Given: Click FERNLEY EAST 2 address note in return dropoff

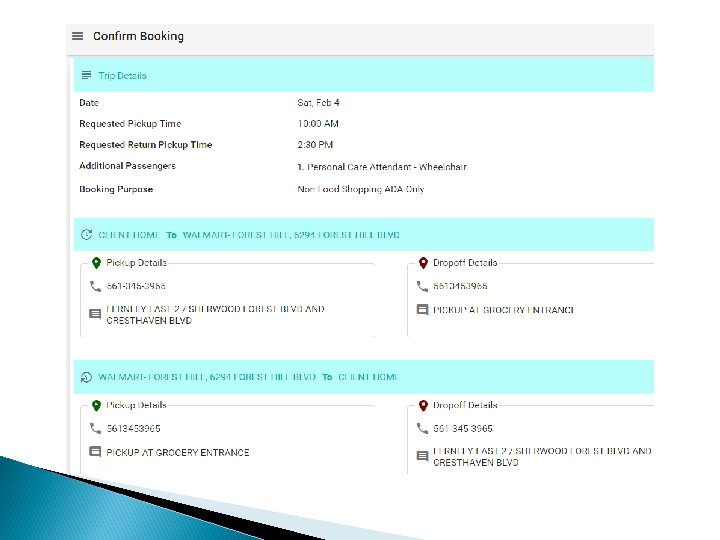Looking at the screenshot, I should tap(542, 457).
